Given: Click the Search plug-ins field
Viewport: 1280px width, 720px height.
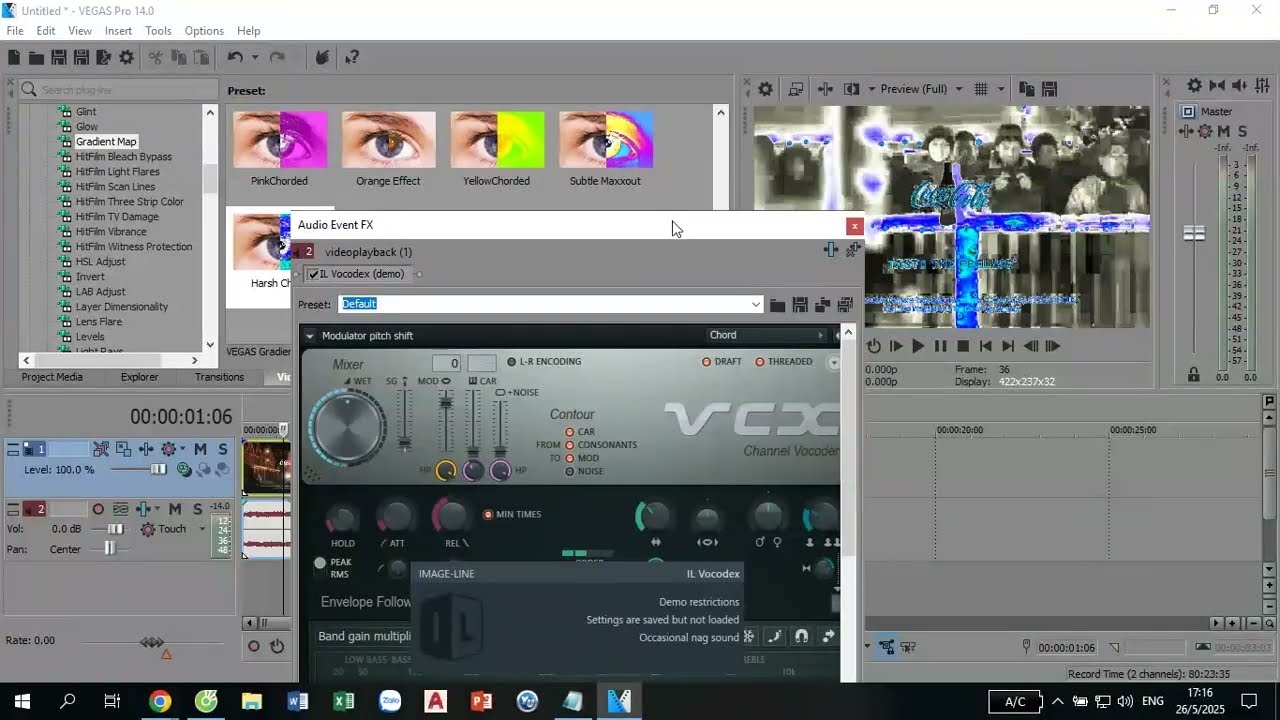Looking at the screenshot, I should pyautogui.click(x=118, y=90).
